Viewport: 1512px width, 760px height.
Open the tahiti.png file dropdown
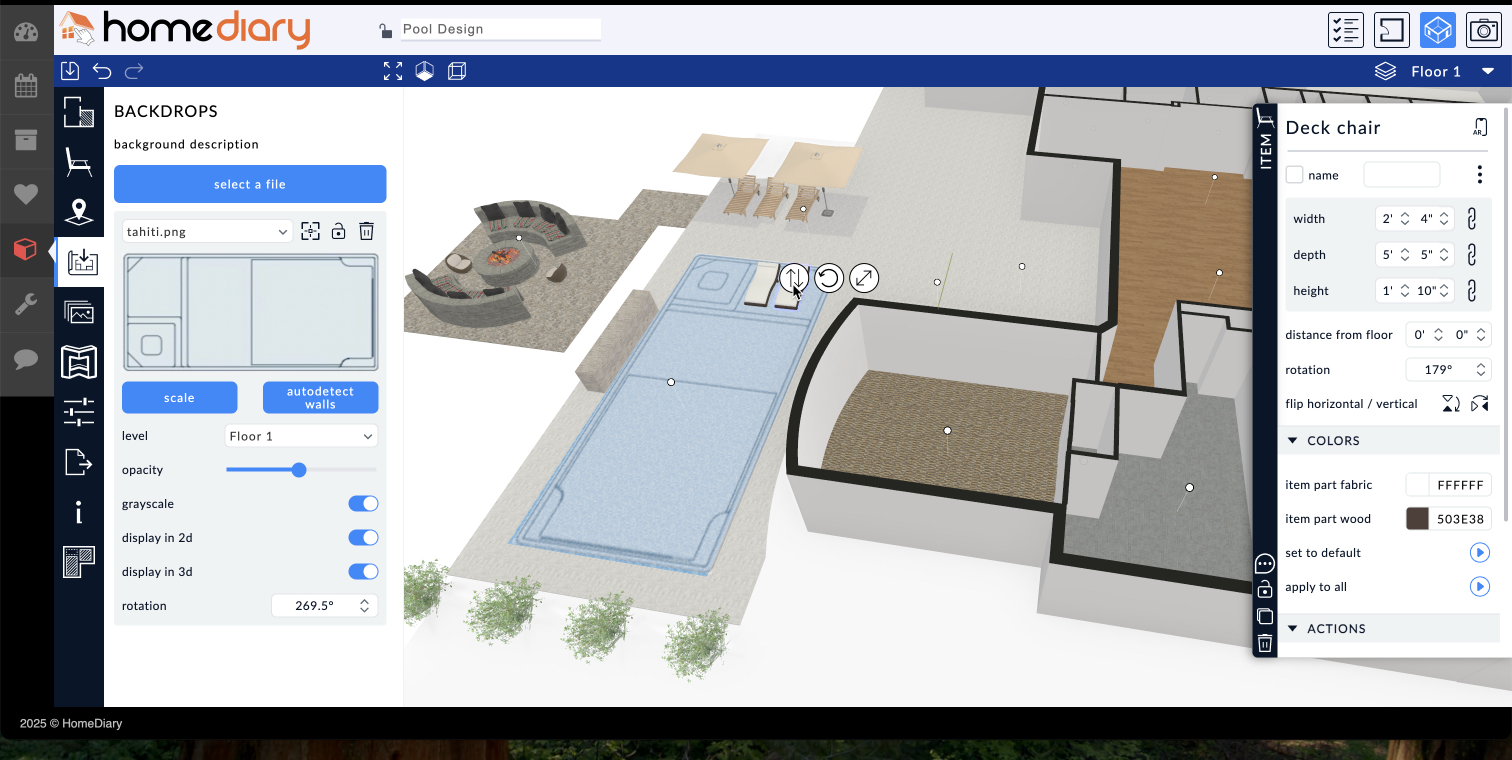(x=207, y=232)
